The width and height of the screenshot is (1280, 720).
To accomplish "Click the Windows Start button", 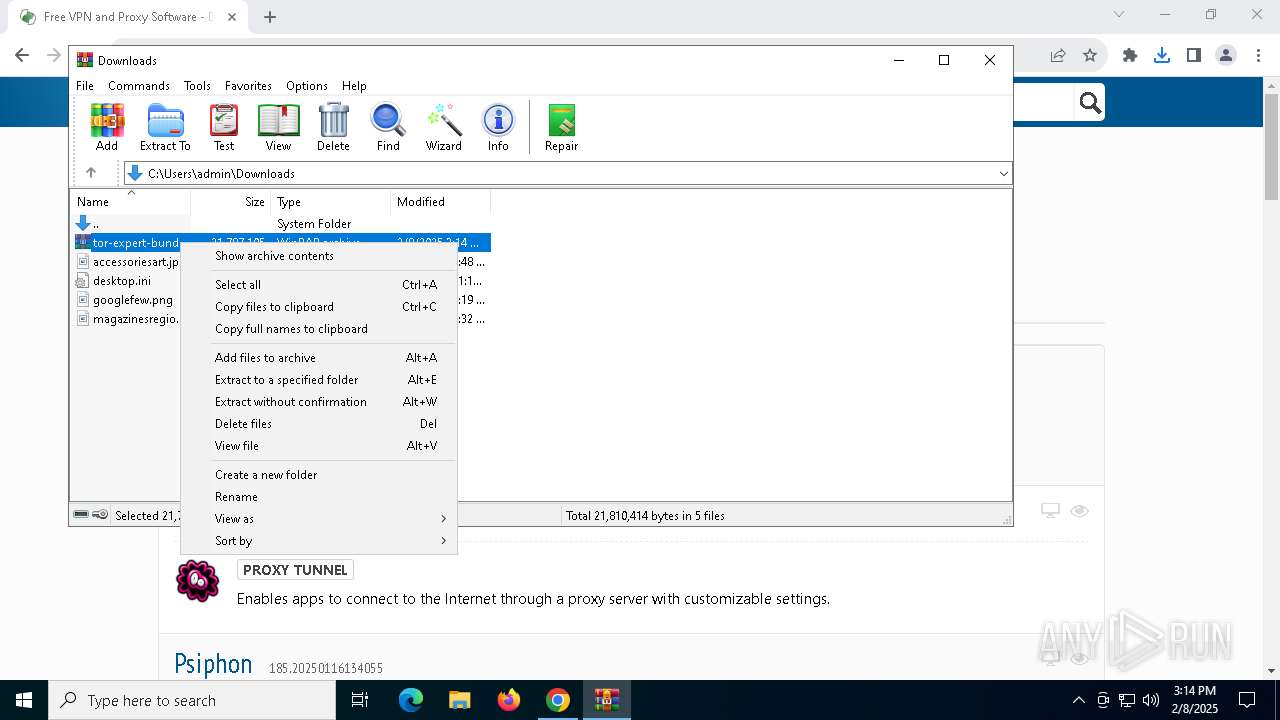I will pyautogui.click(x=24, y=700).
